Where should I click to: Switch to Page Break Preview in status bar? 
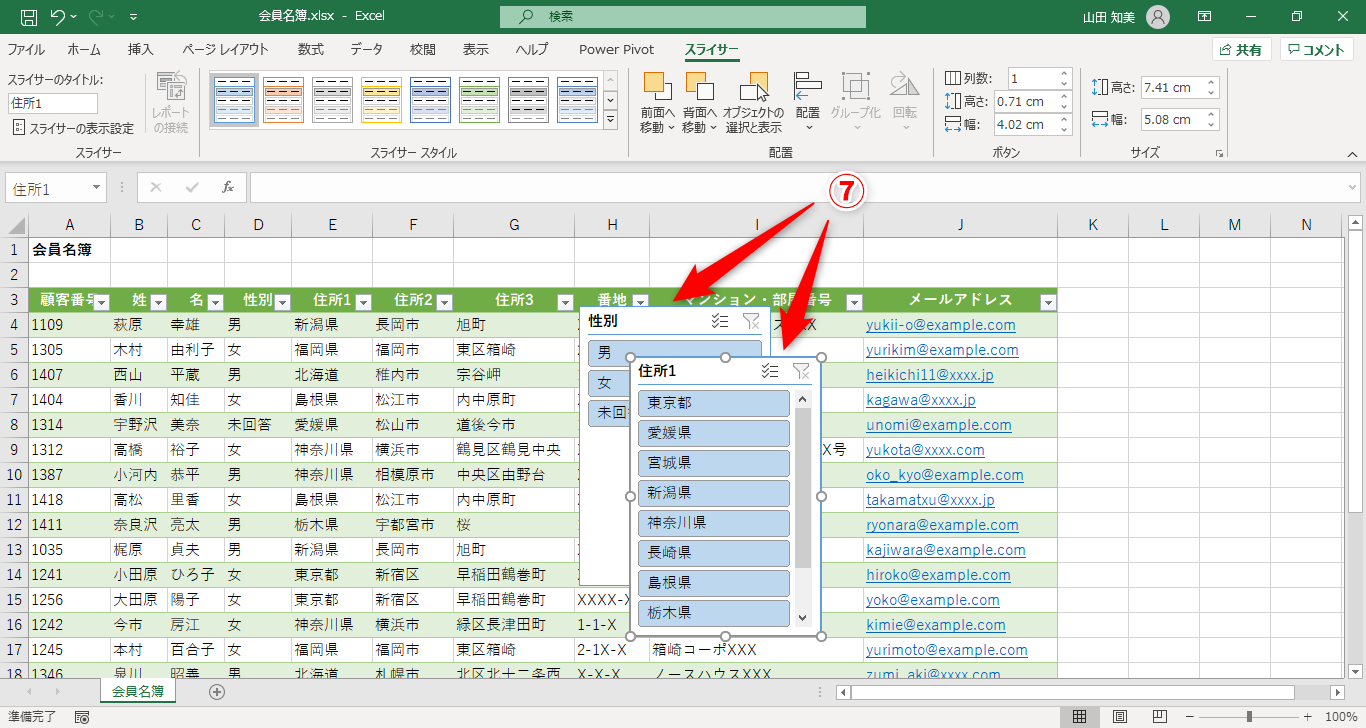pos(1160,717)
